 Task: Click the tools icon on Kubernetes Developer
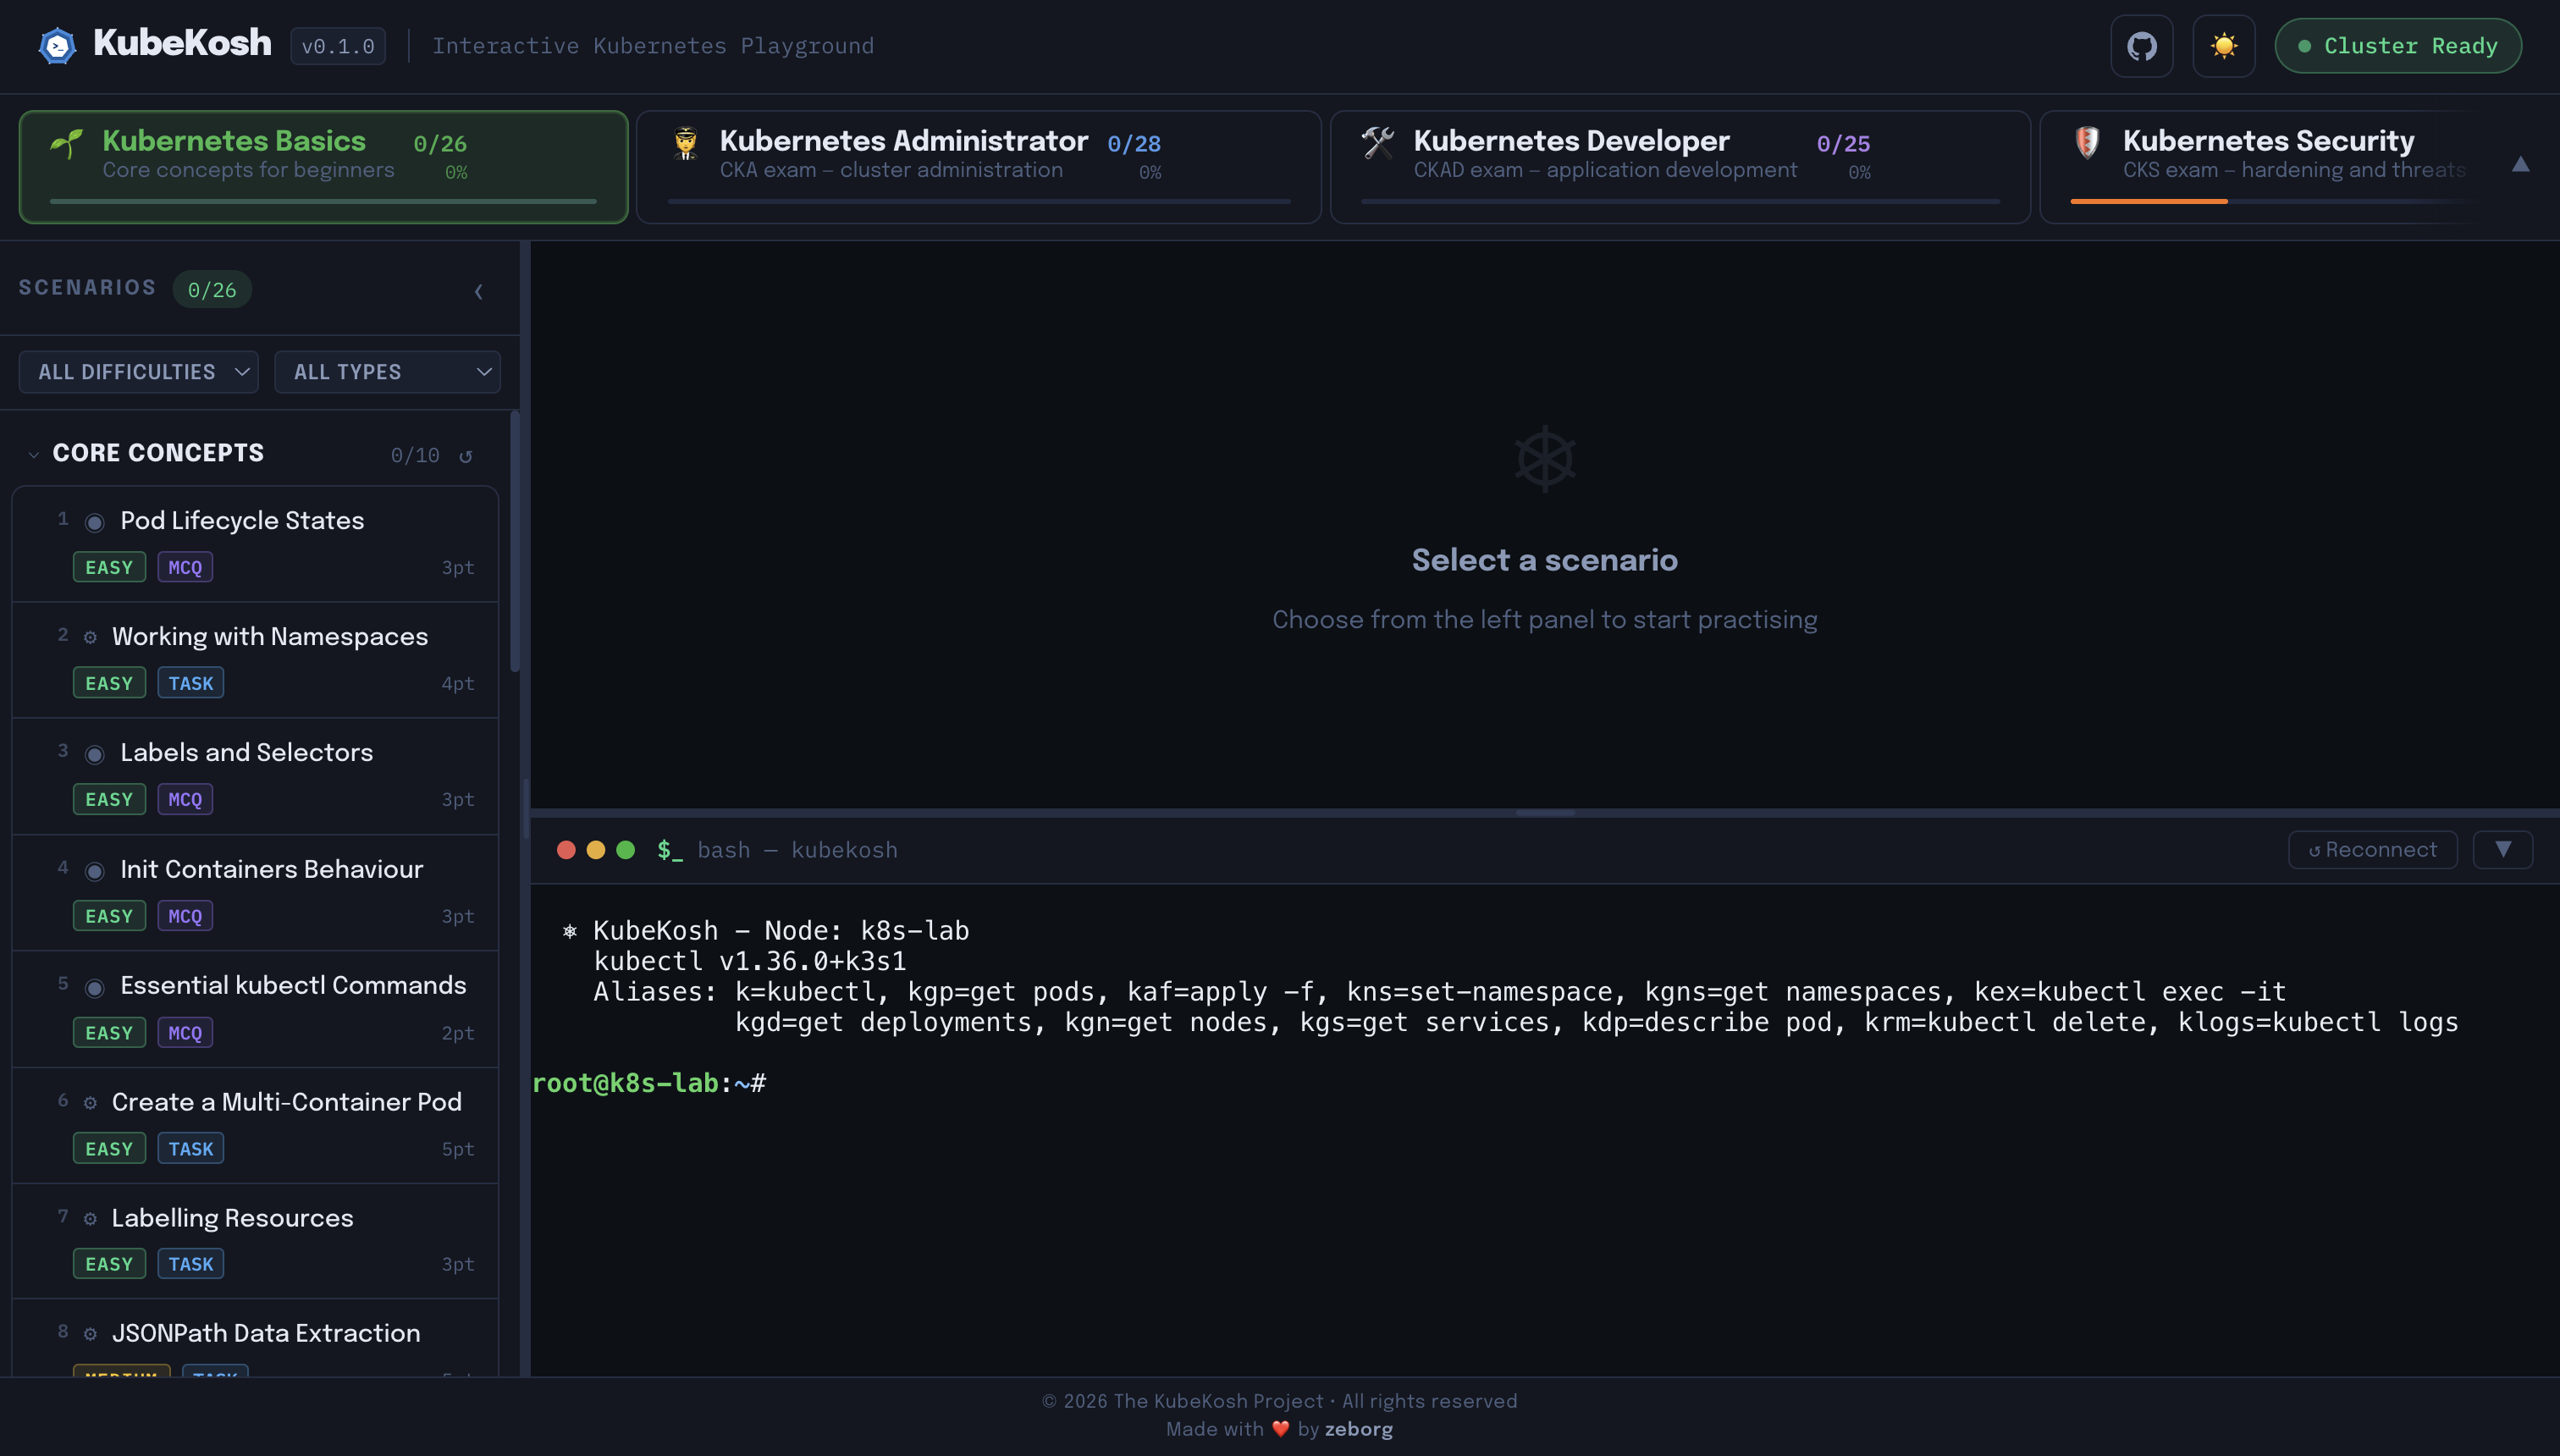(x=1378, y=143)
